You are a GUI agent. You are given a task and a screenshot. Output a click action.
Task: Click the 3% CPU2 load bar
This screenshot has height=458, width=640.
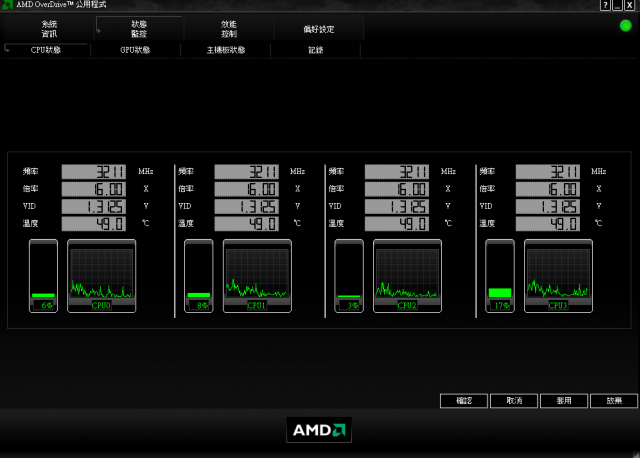pyautogui.click(x=349, y=276)
